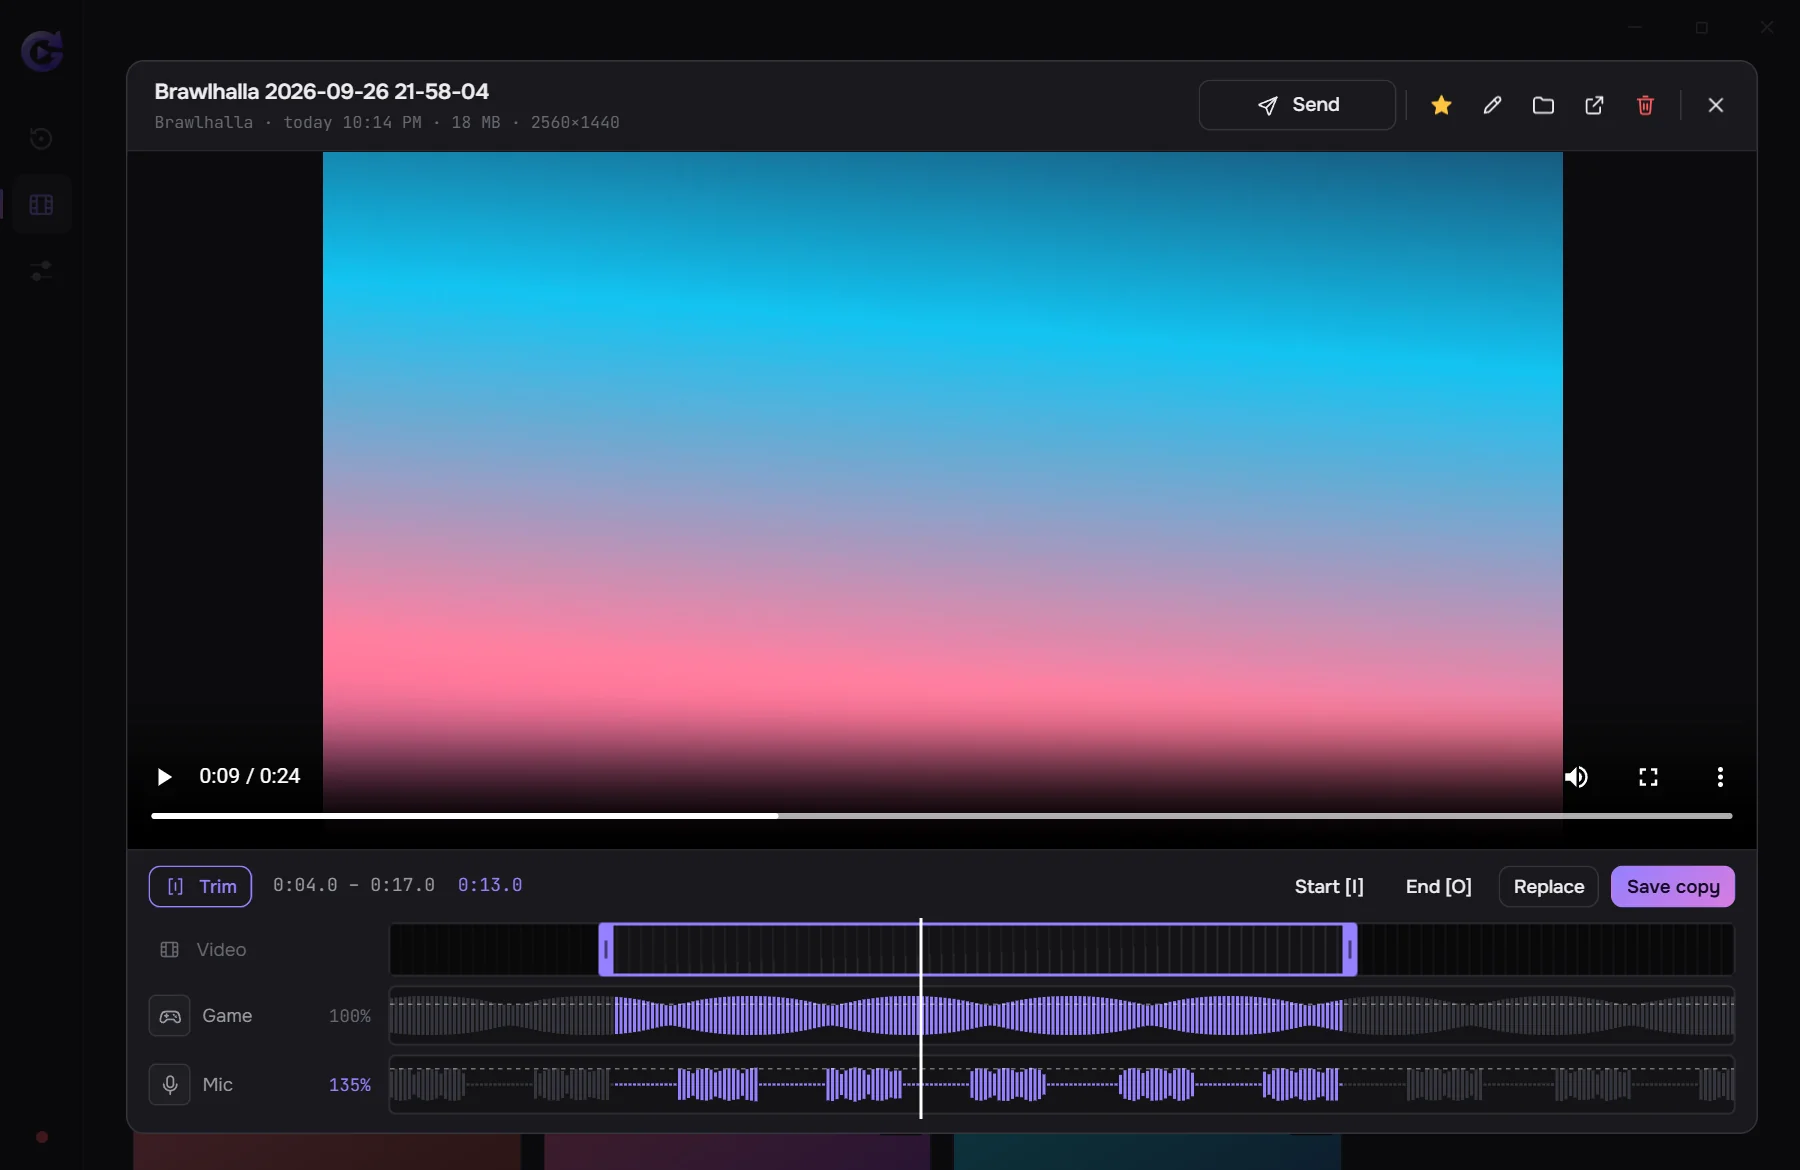The height and width of the screenshot is (1170, 1800).
Task: Toggle the favorite star on this clip
Action: (x=1441, y=105)
